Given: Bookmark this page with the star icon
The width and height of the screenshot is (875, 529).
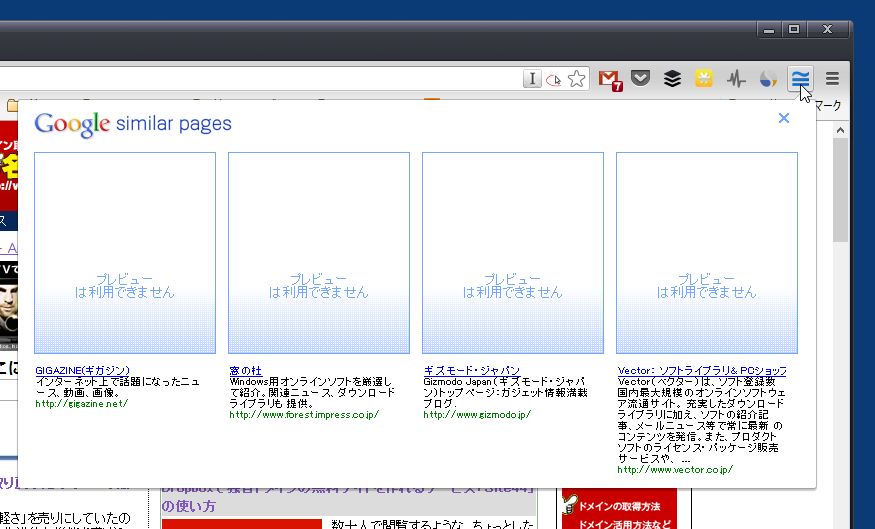Looking at the screenshot, I should [576, 79].
